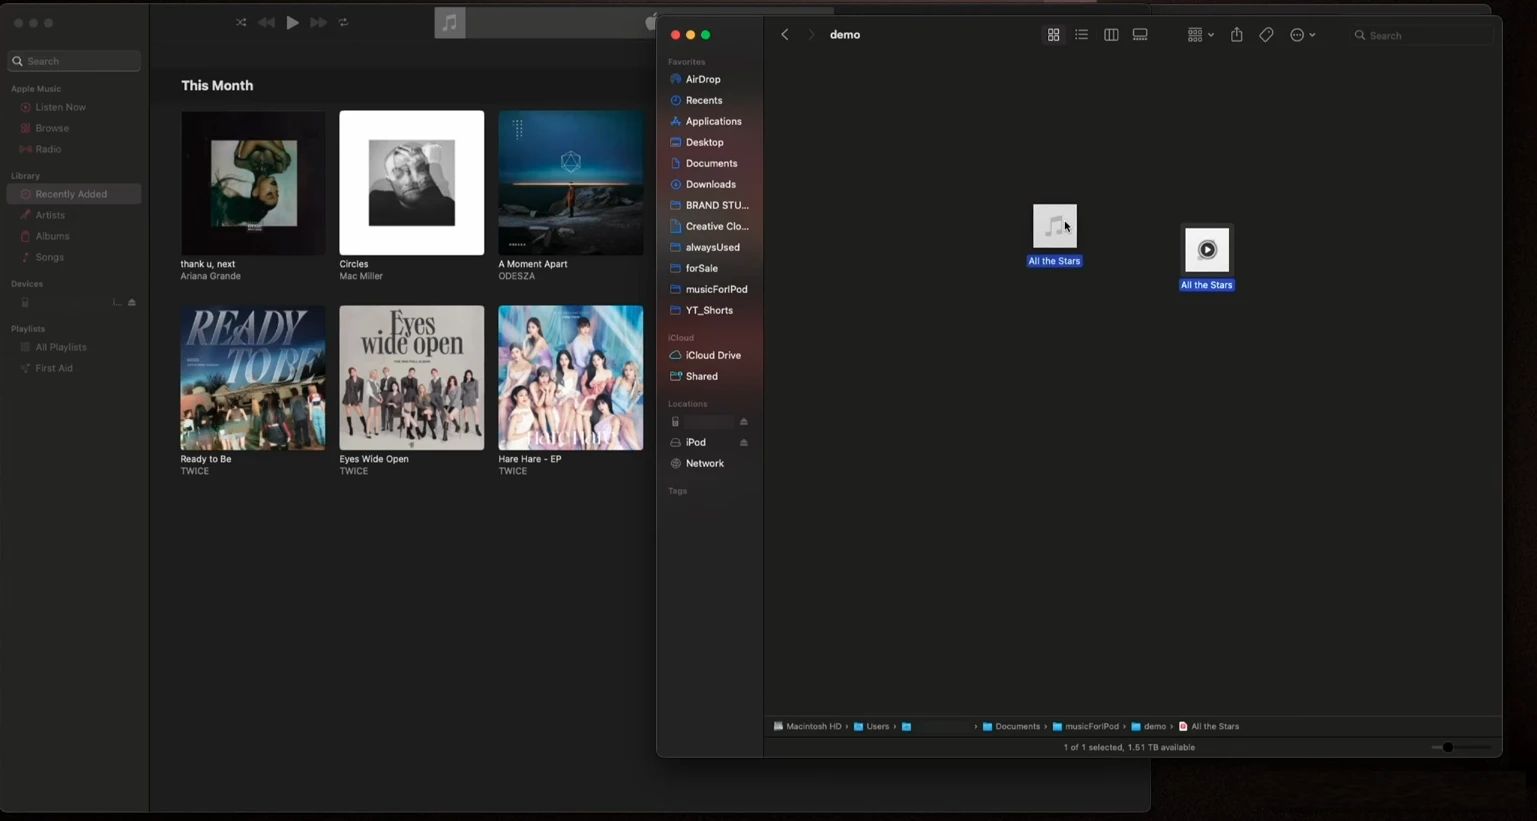Viewport: 1537px width, 821px height.
Task: Click the Finder search field
Action: click(x=1421, y=35)
